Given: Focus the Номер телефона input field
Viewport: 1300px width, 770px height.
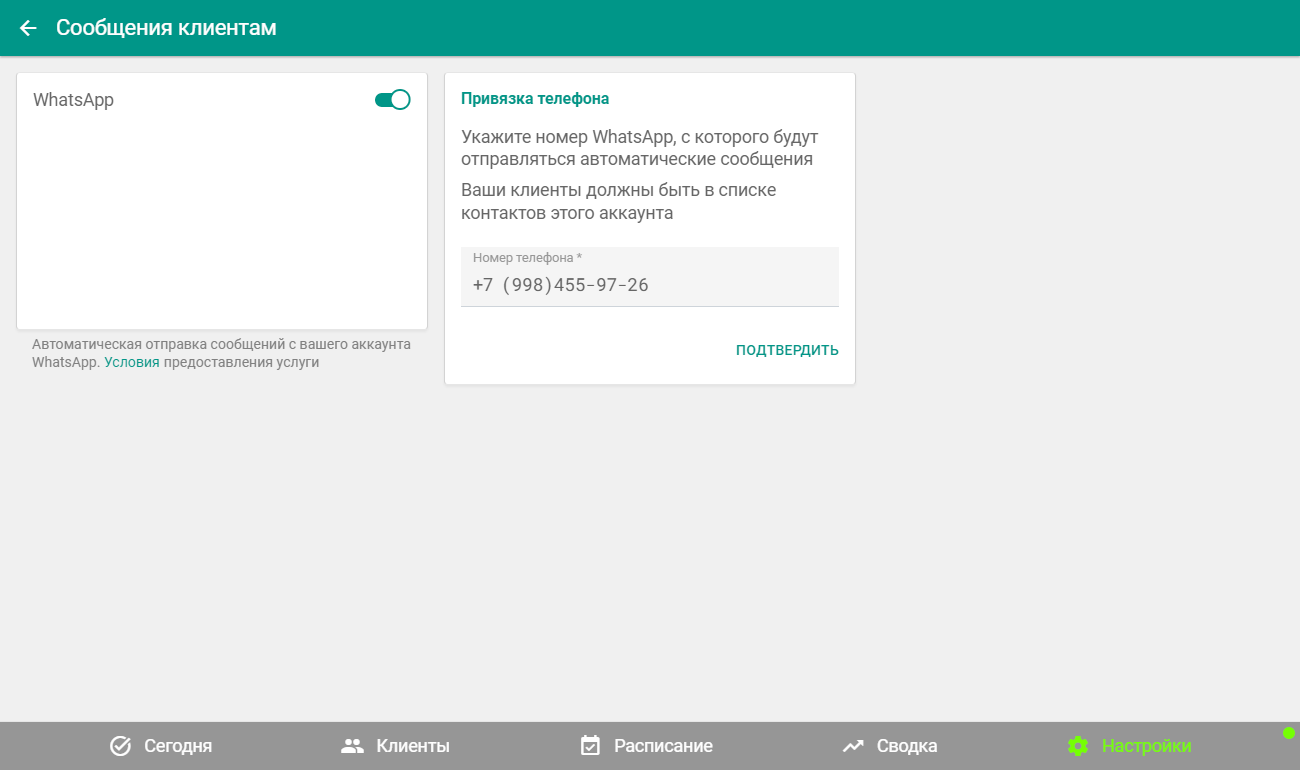Looking at the screenshot, I should pyautogui.click(x=650, y=277).
